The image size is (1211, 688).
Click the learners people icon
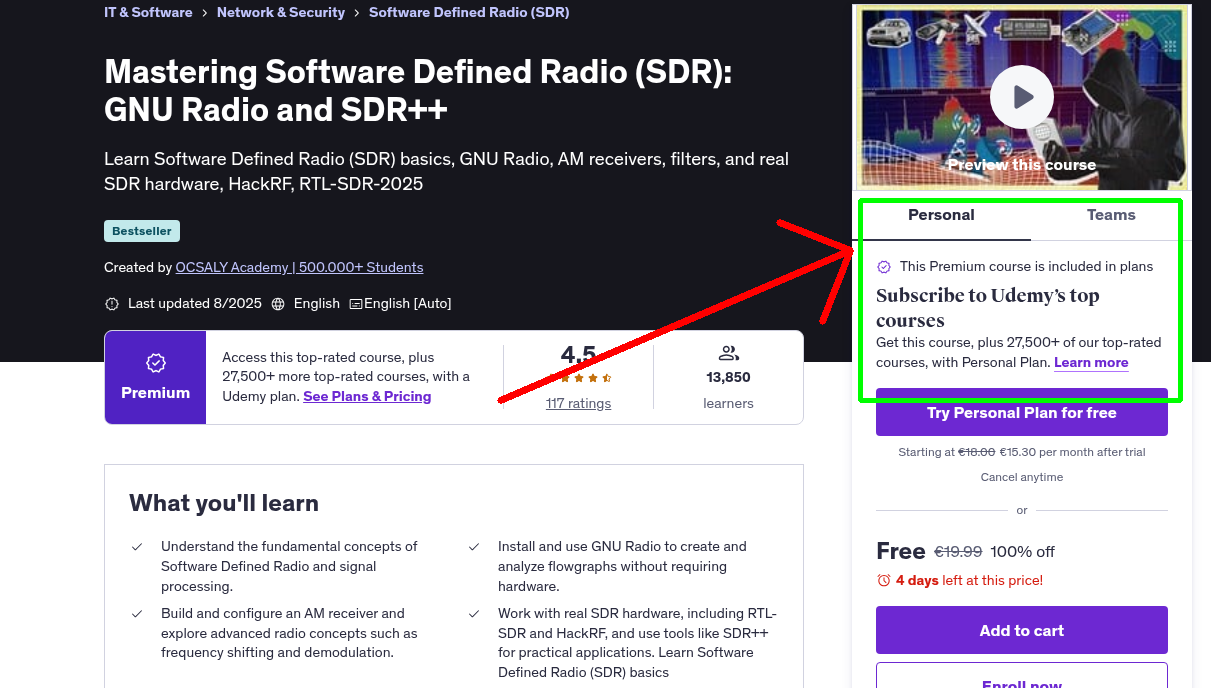[x=728, y=353]
